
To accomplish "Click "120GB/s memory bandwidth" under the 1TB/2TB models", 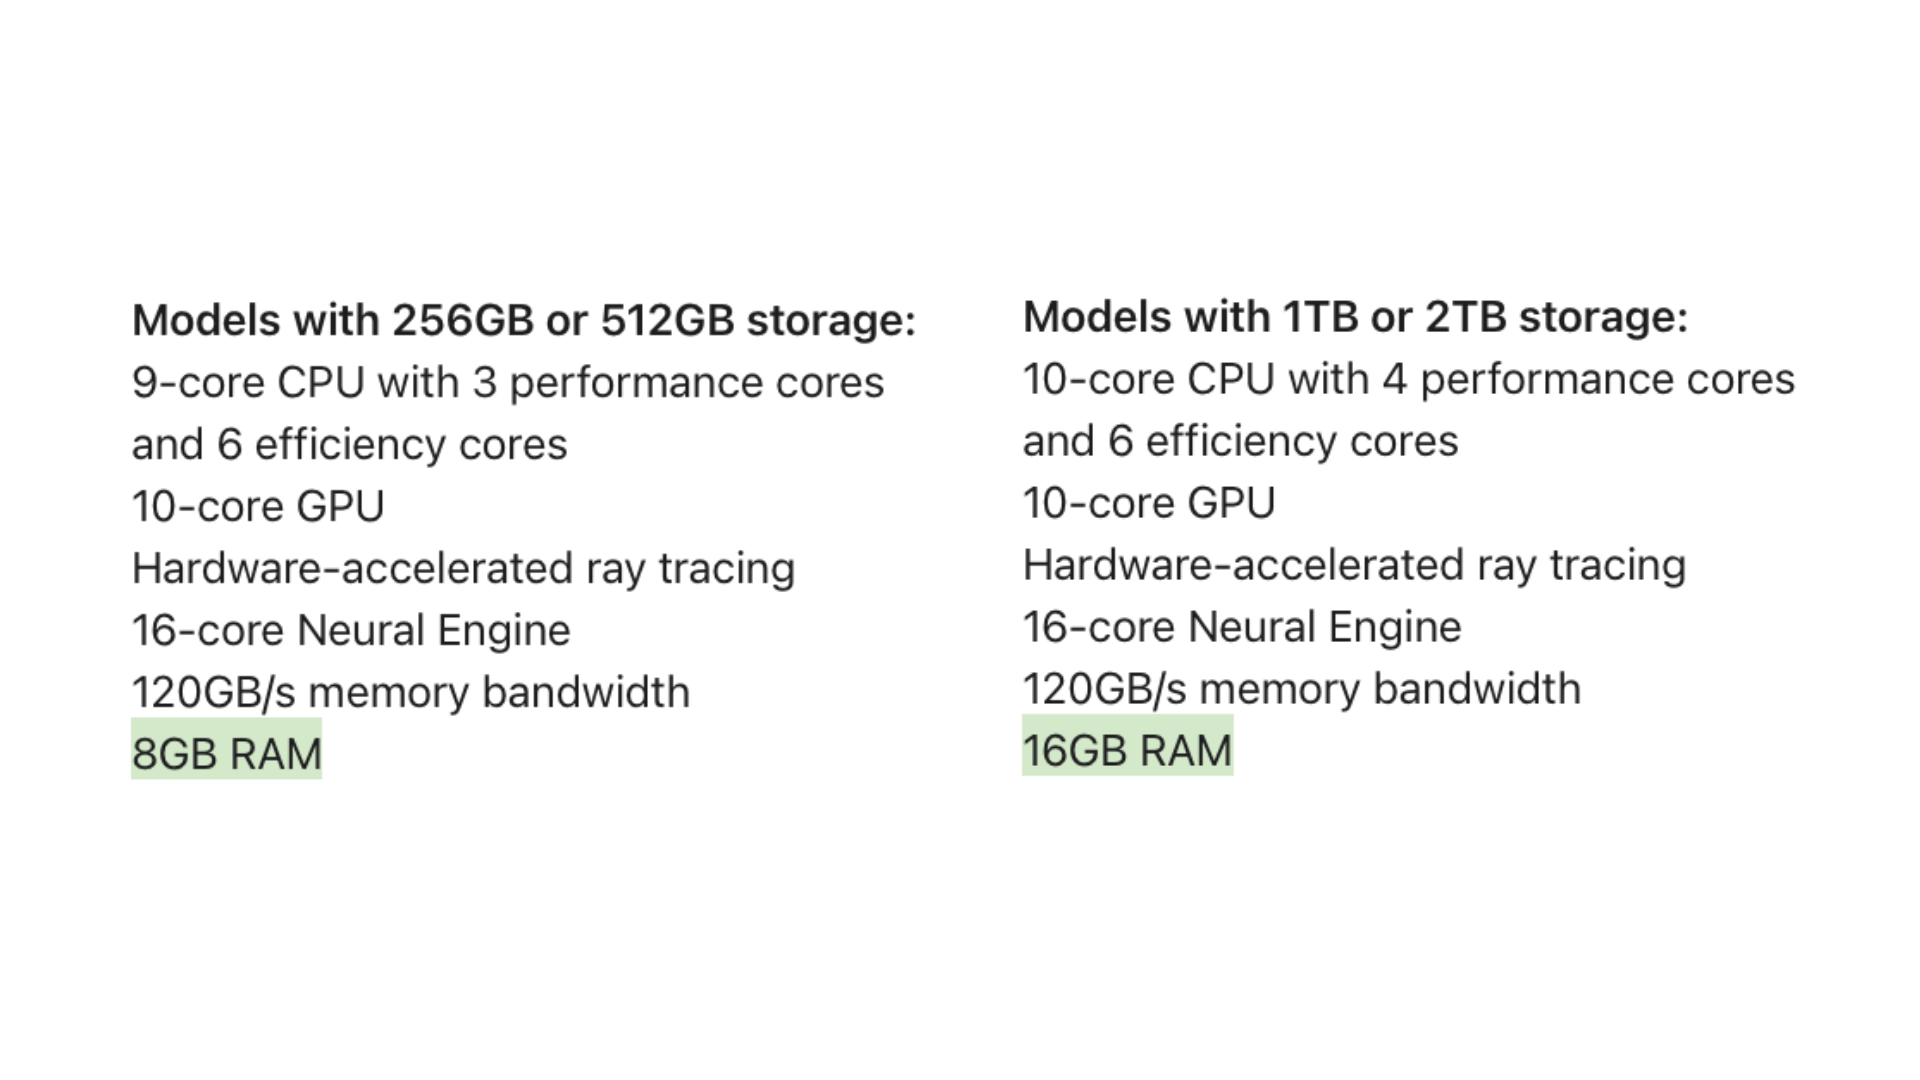I will 1302,690.
